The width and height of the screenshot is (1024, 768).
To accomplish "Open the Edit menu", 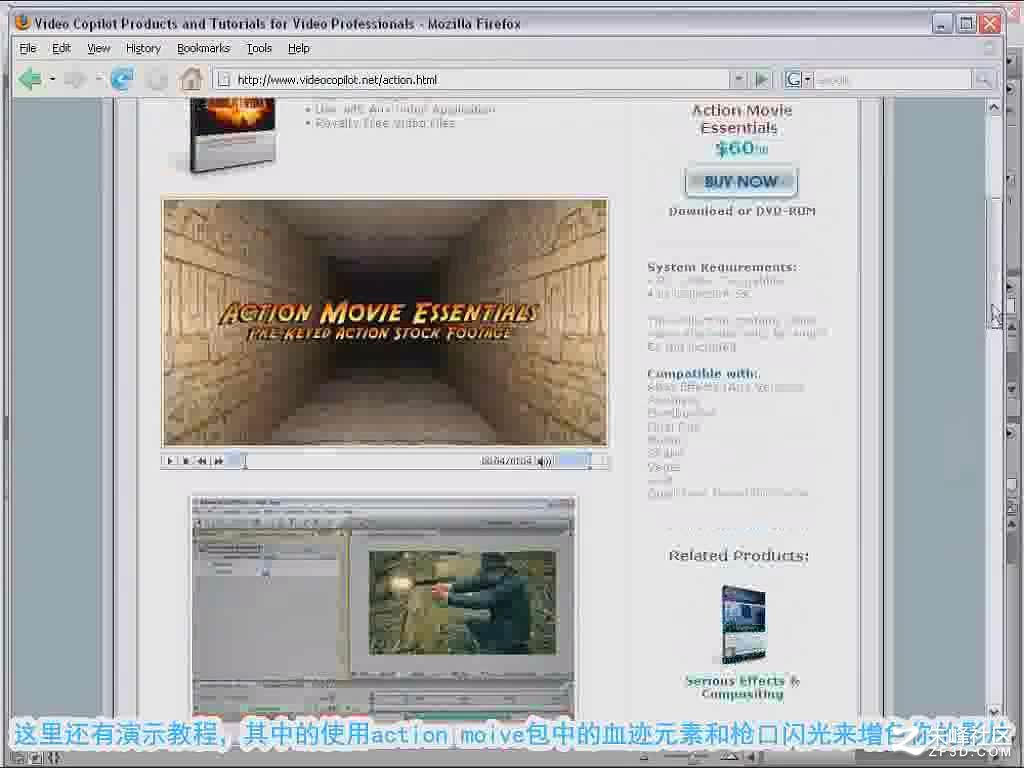I will click(x=61, y=48).
